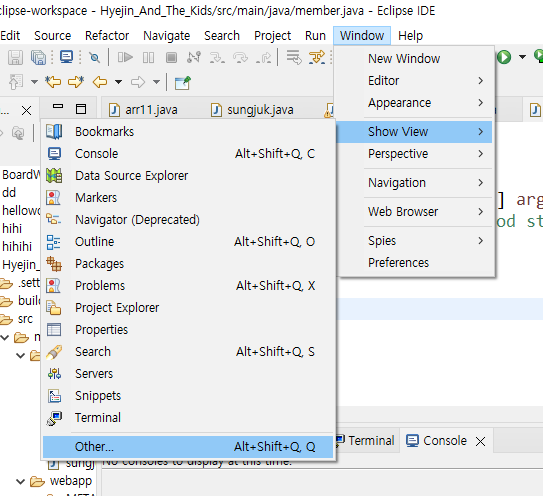Open dropdown arrow next to Run button

[x=522, y=57]
